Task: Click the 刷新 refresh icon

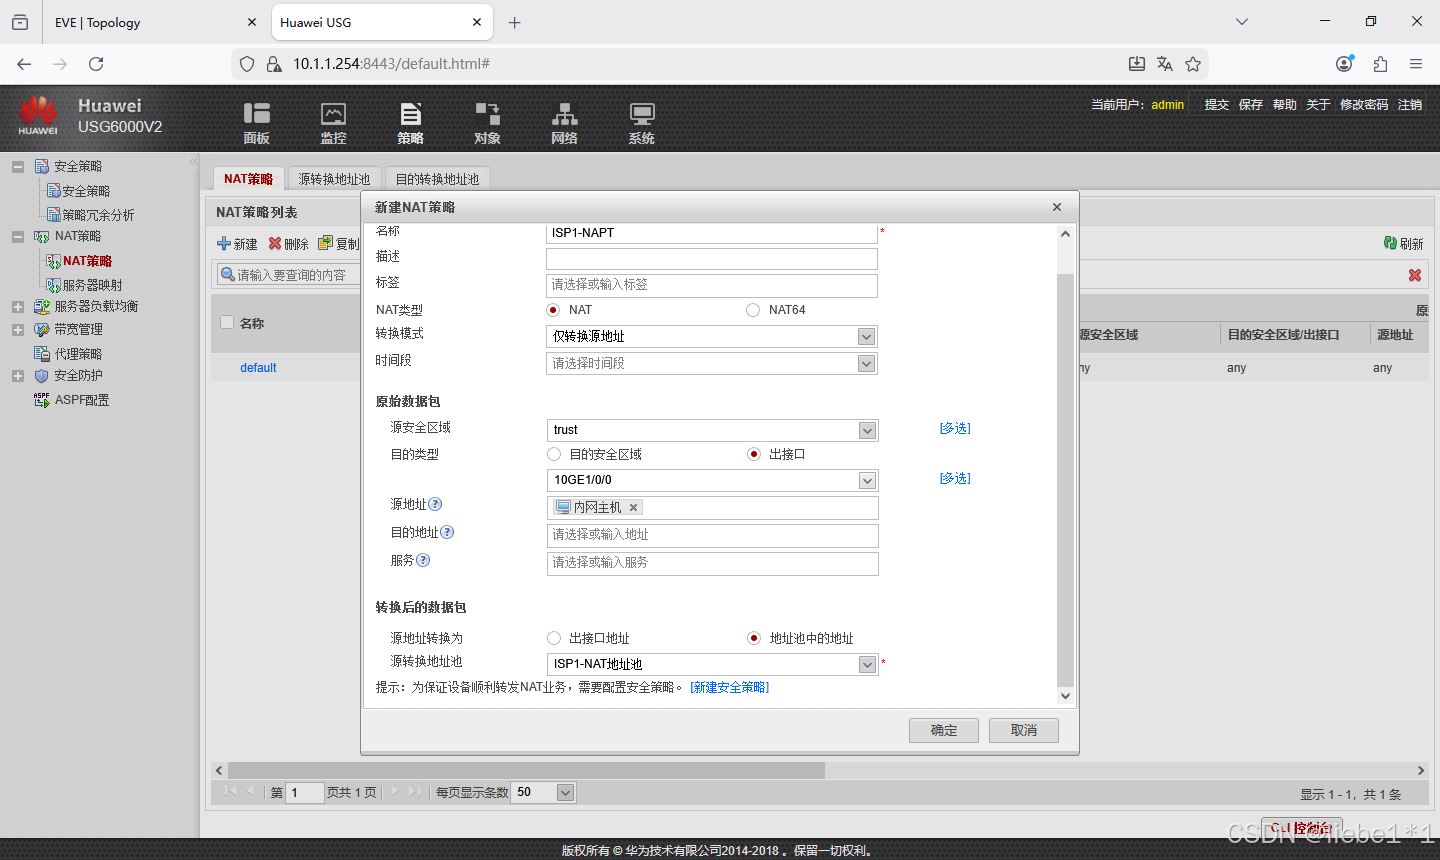Action: (x=1390, y=243)
